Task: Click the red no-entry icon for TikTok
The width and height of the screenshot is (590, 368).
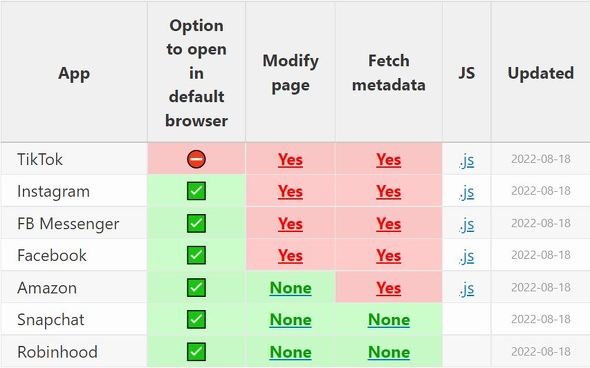Action: click(x=196, y=159)
